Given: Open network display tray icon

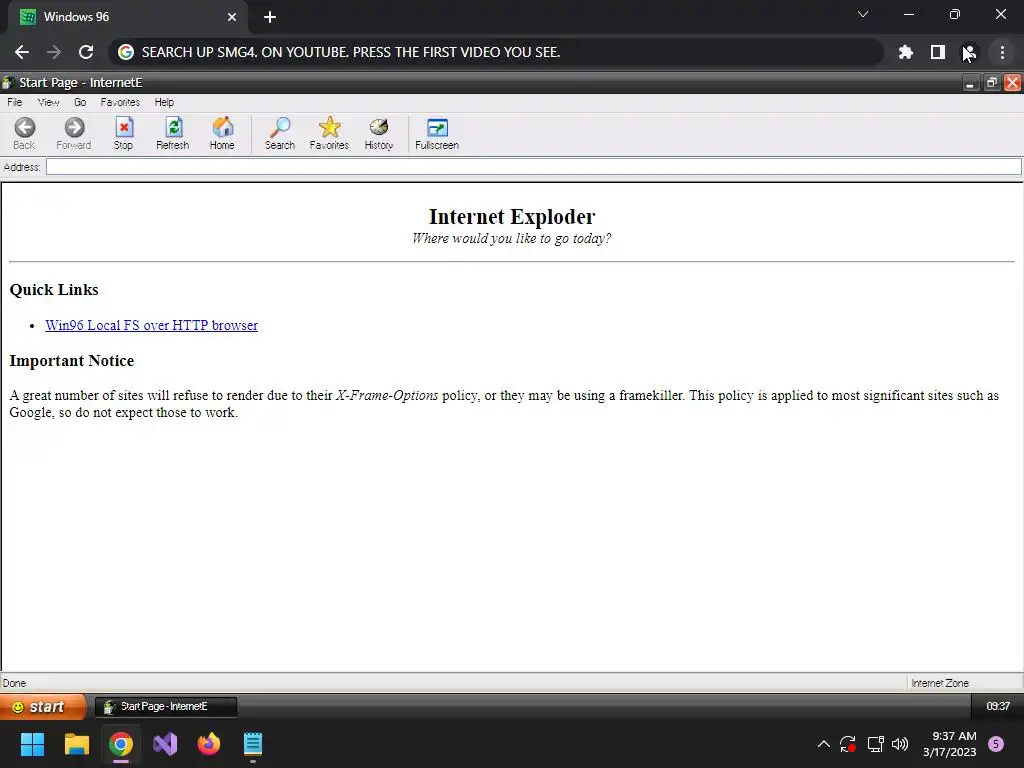Looking at the screenshot, I should tap(875, 744).
